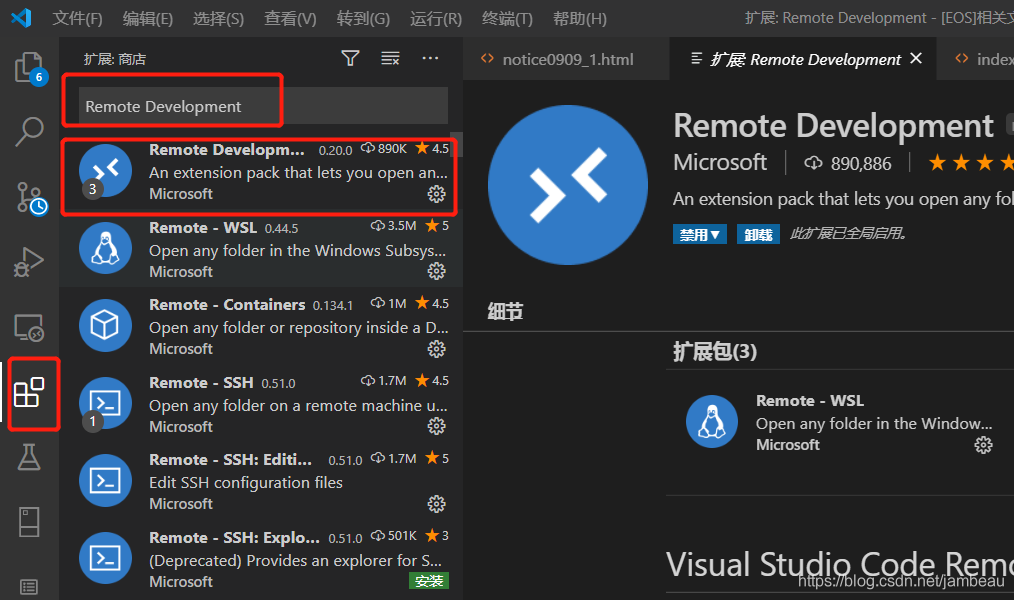This screenshot has height=600, width=1014.
Task: Select the 细节 details section tab
Action: [x=505, y=312]
